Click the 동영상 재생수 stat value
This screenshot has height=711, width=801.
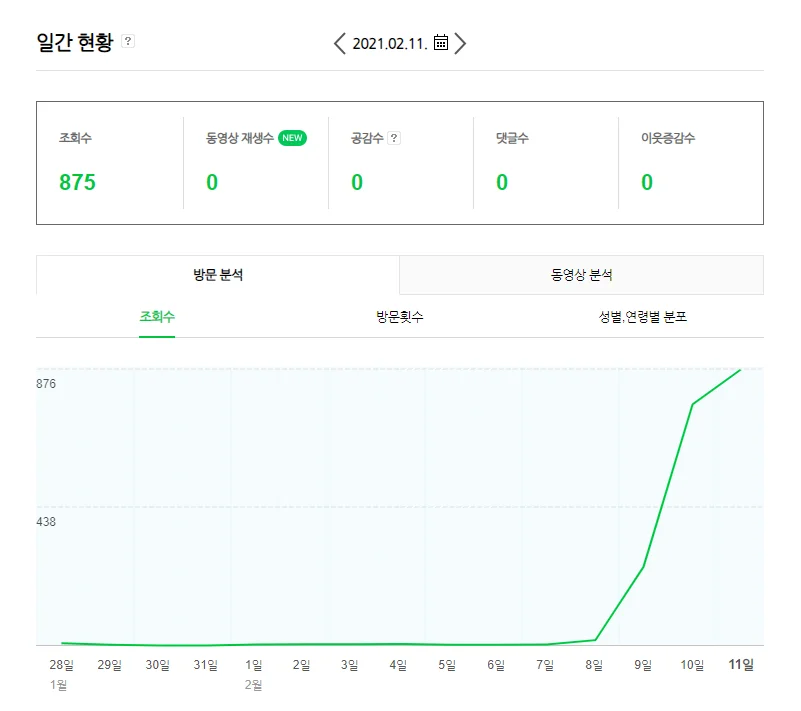tap(212, 182)
